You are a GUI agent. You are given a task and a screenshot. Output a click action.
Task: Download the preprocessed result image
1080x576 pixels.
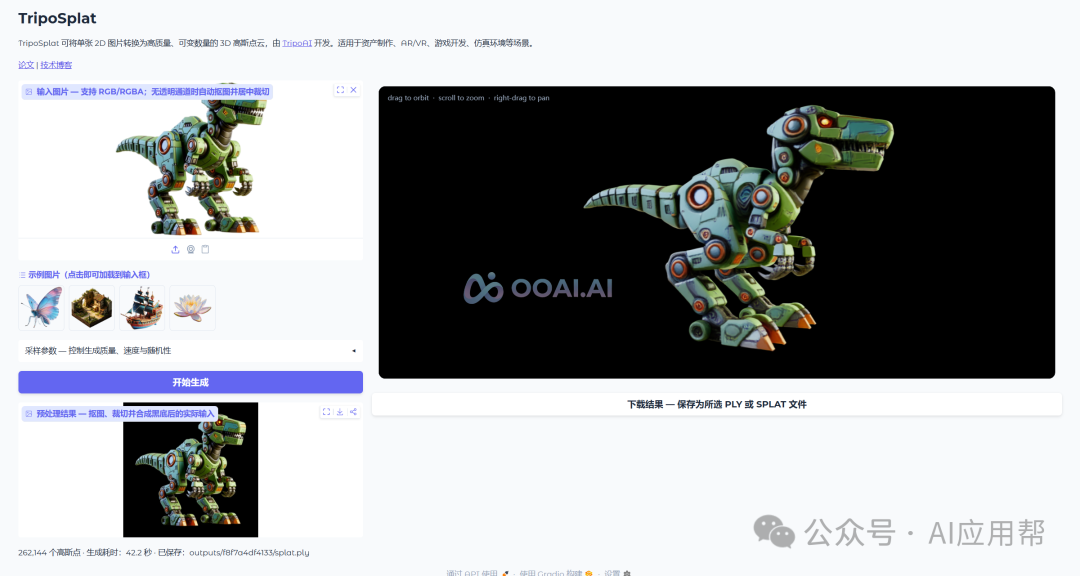coord(340,412)
